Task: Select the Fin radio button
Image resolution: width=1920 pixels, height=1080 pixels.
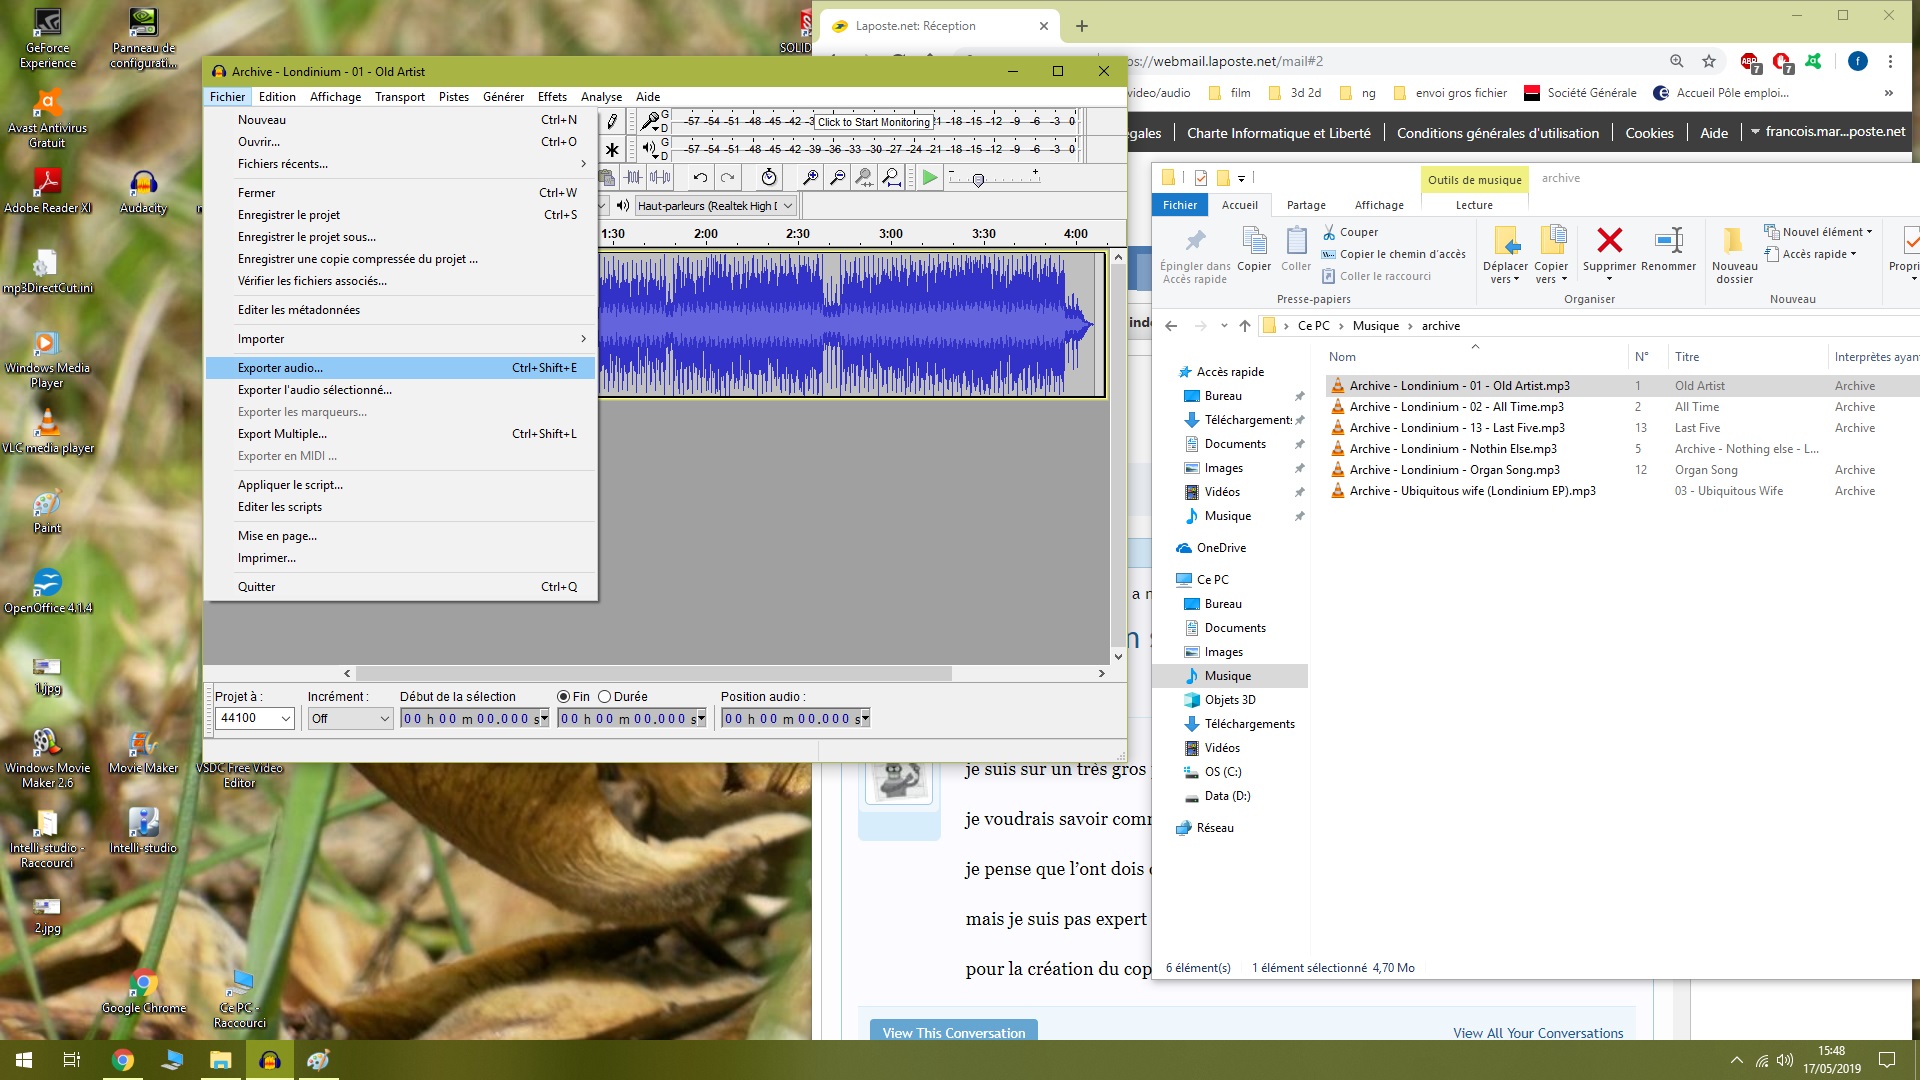Action: (x=564, y=697)
